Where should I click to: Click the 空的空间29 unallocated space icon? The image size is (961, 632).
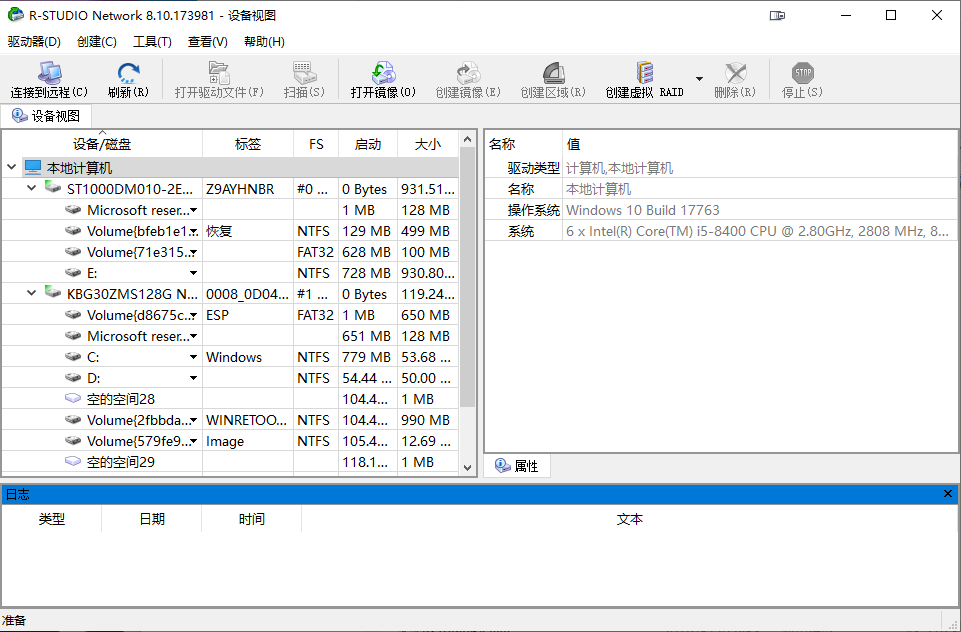pyautogui.click(x=73, y=461)
